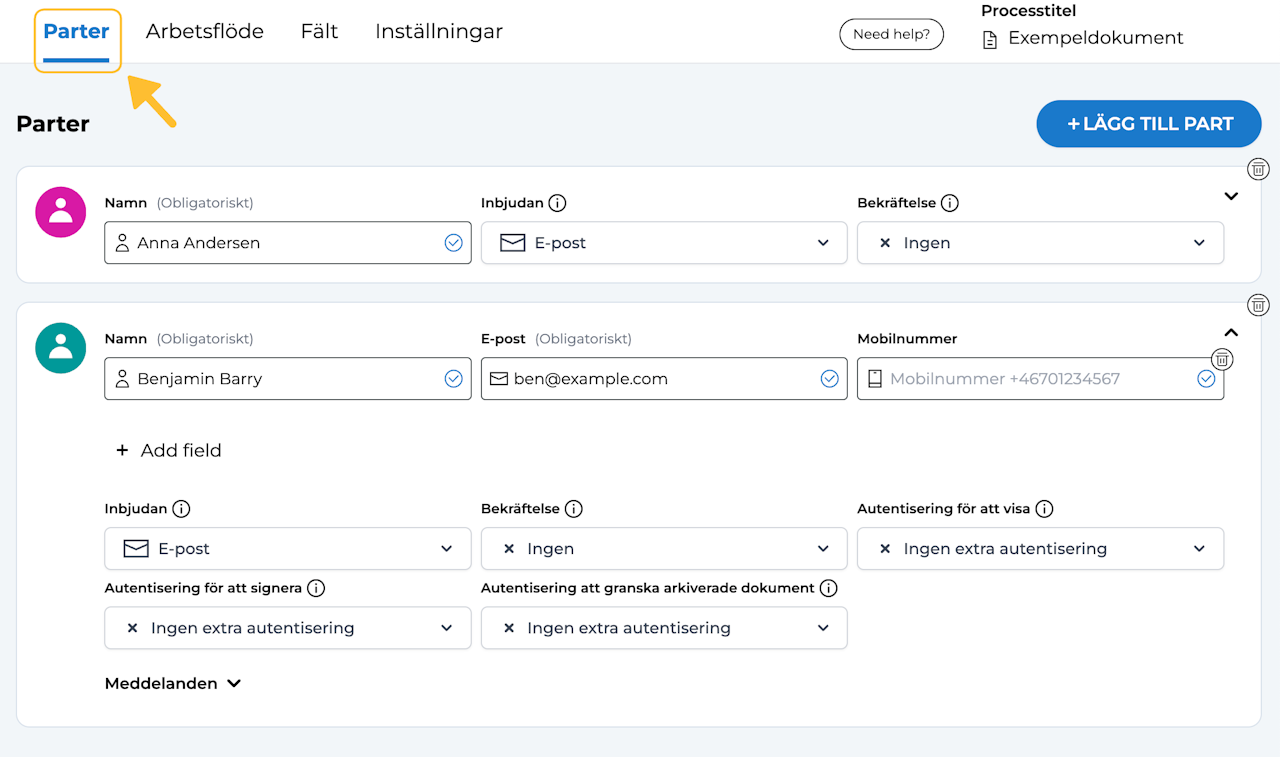Collapse Benjamin Barry's party details
The image size is (1280, 757).
pyautogui.click(x=1231, y=332)
